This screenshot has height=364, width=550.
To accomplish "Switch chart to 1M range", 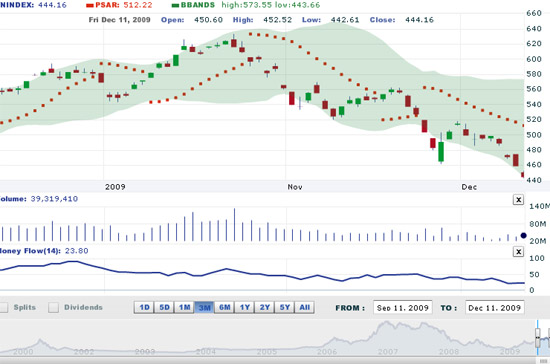I will pos(184,308).
